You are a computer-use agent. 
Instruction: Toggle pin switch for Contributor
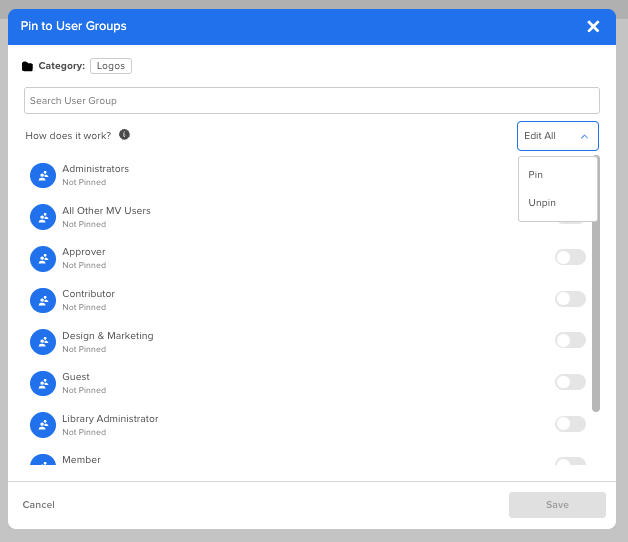570,299
